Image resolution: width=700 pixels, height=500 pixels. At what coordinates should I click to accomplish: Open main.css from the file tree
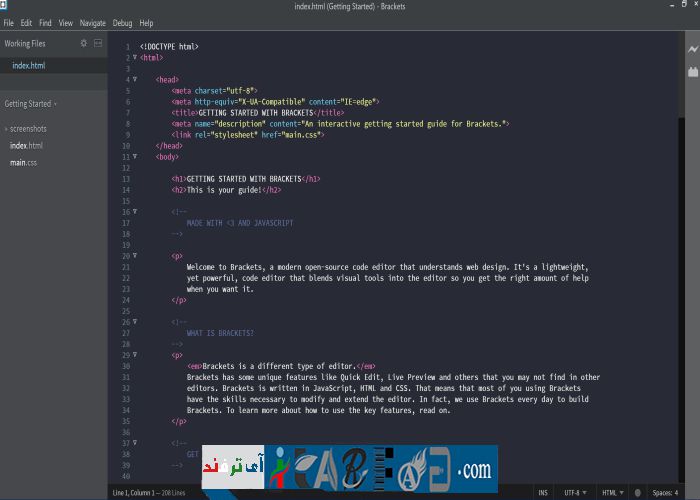point(24,162)
